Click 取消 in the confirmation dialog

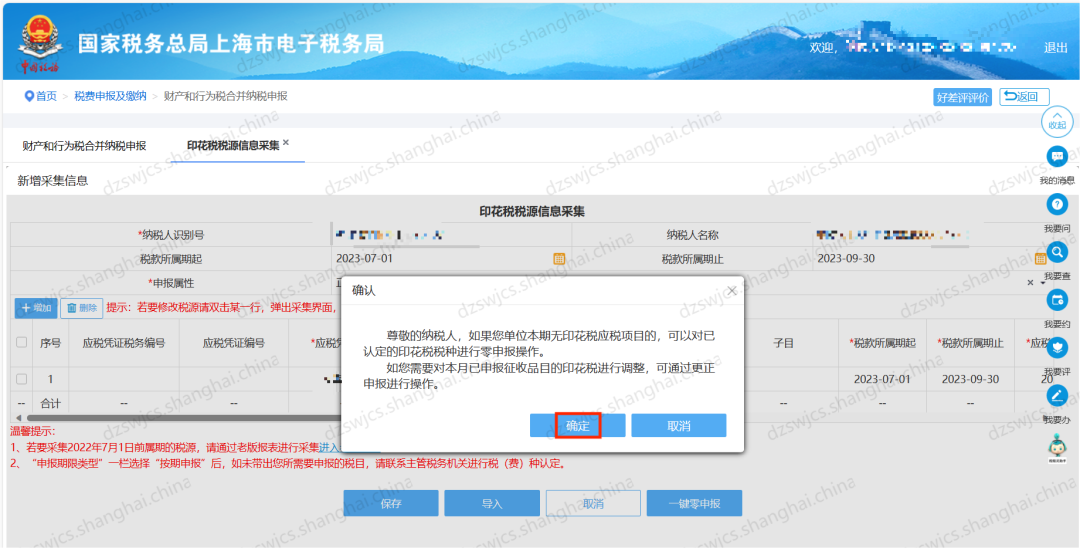point(678,425)
